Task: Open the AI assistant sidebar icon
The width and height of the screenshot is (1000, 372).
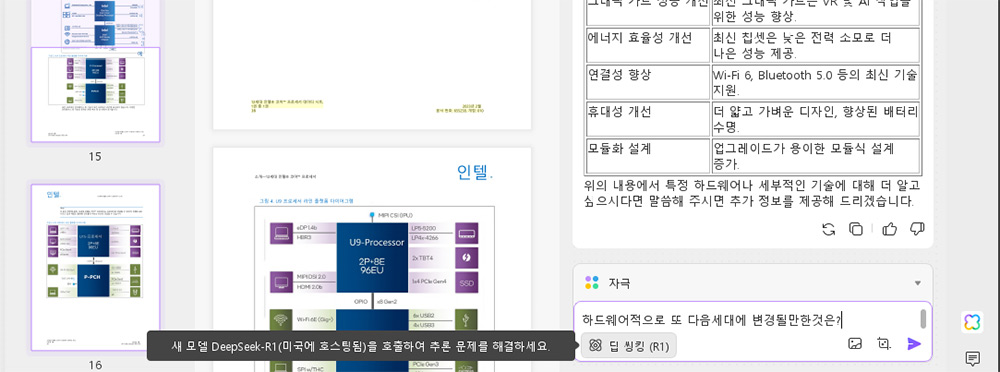Action: point(972,322)
